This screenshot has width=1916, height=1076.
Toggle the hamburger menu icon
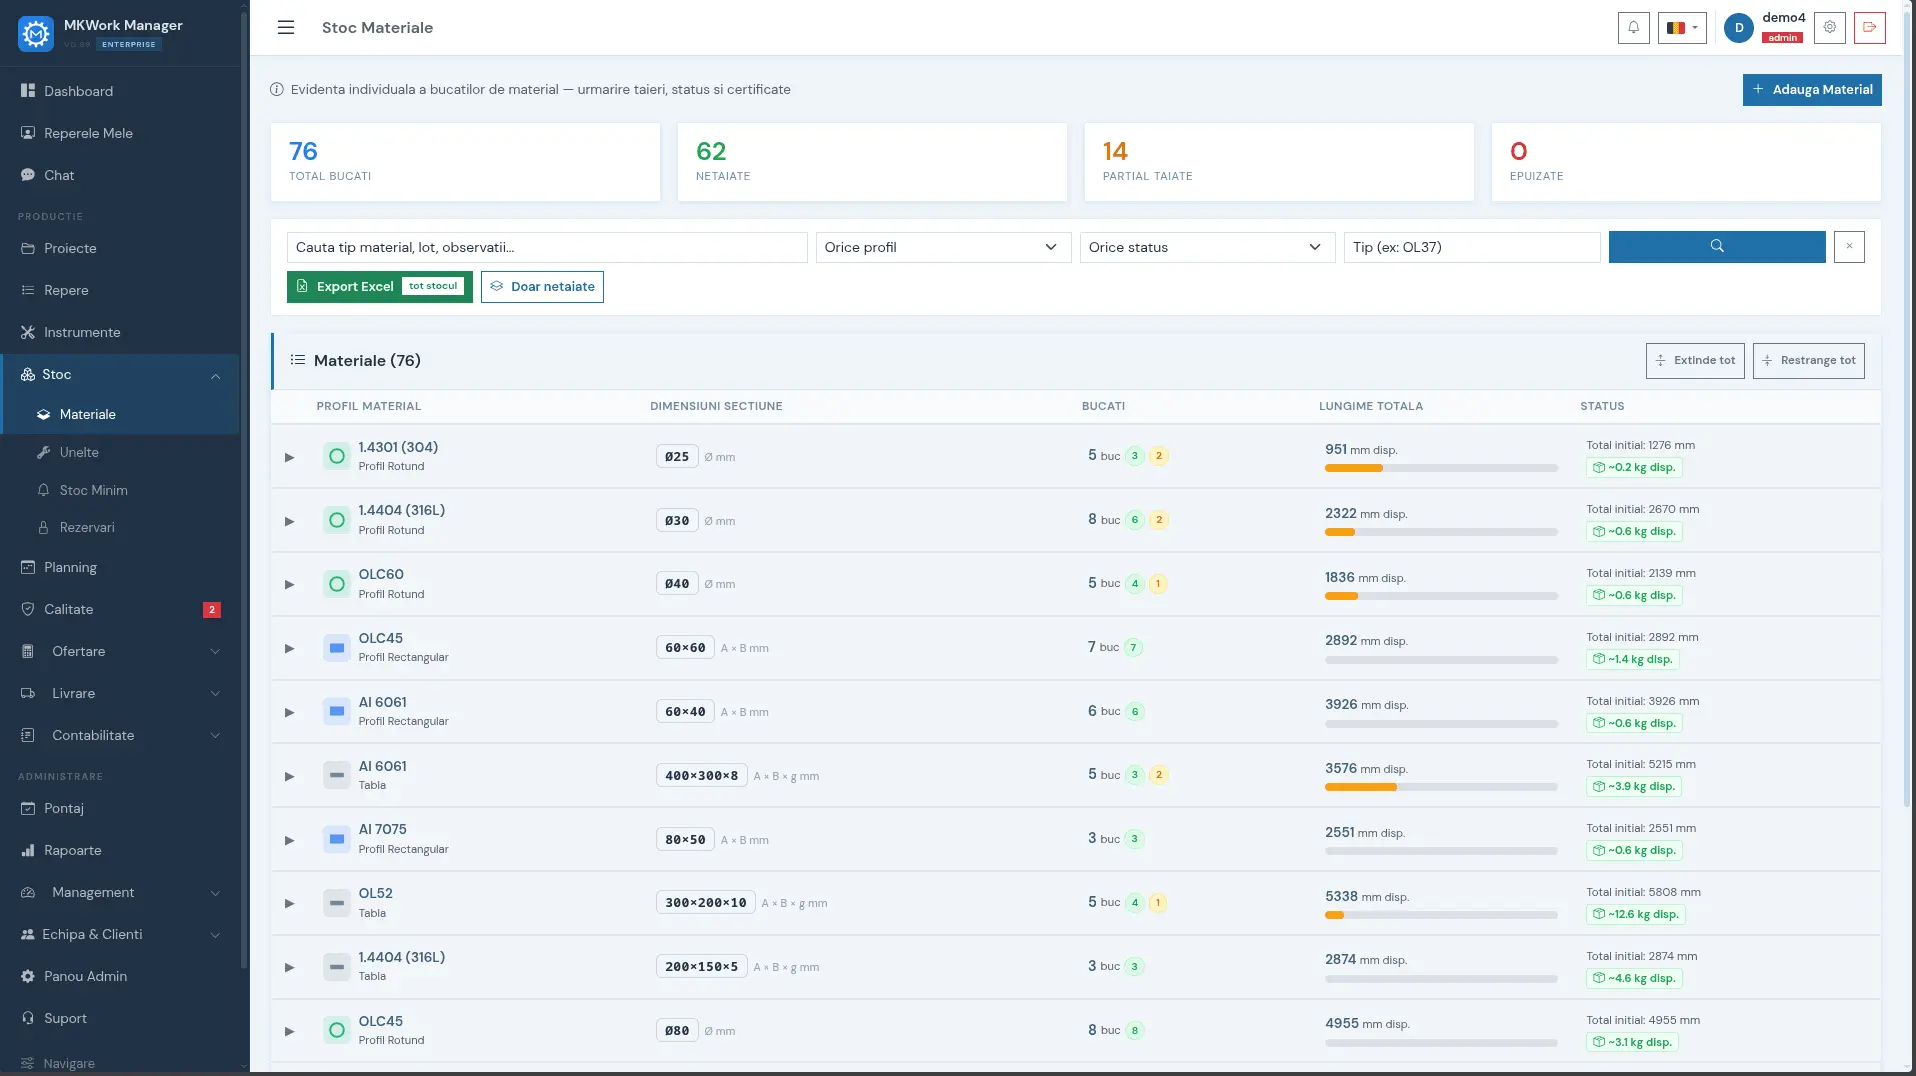[x=286, y=28]
